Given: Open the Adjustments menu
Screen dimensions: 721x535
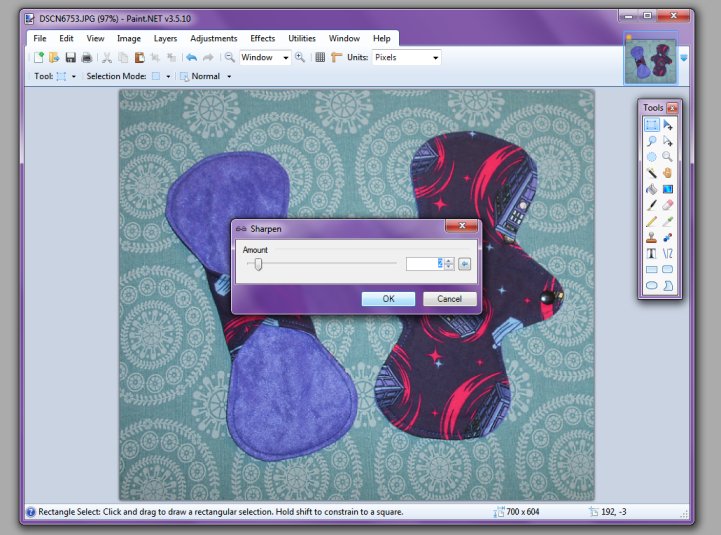Looking at the screenshot, I should (213, 38).
